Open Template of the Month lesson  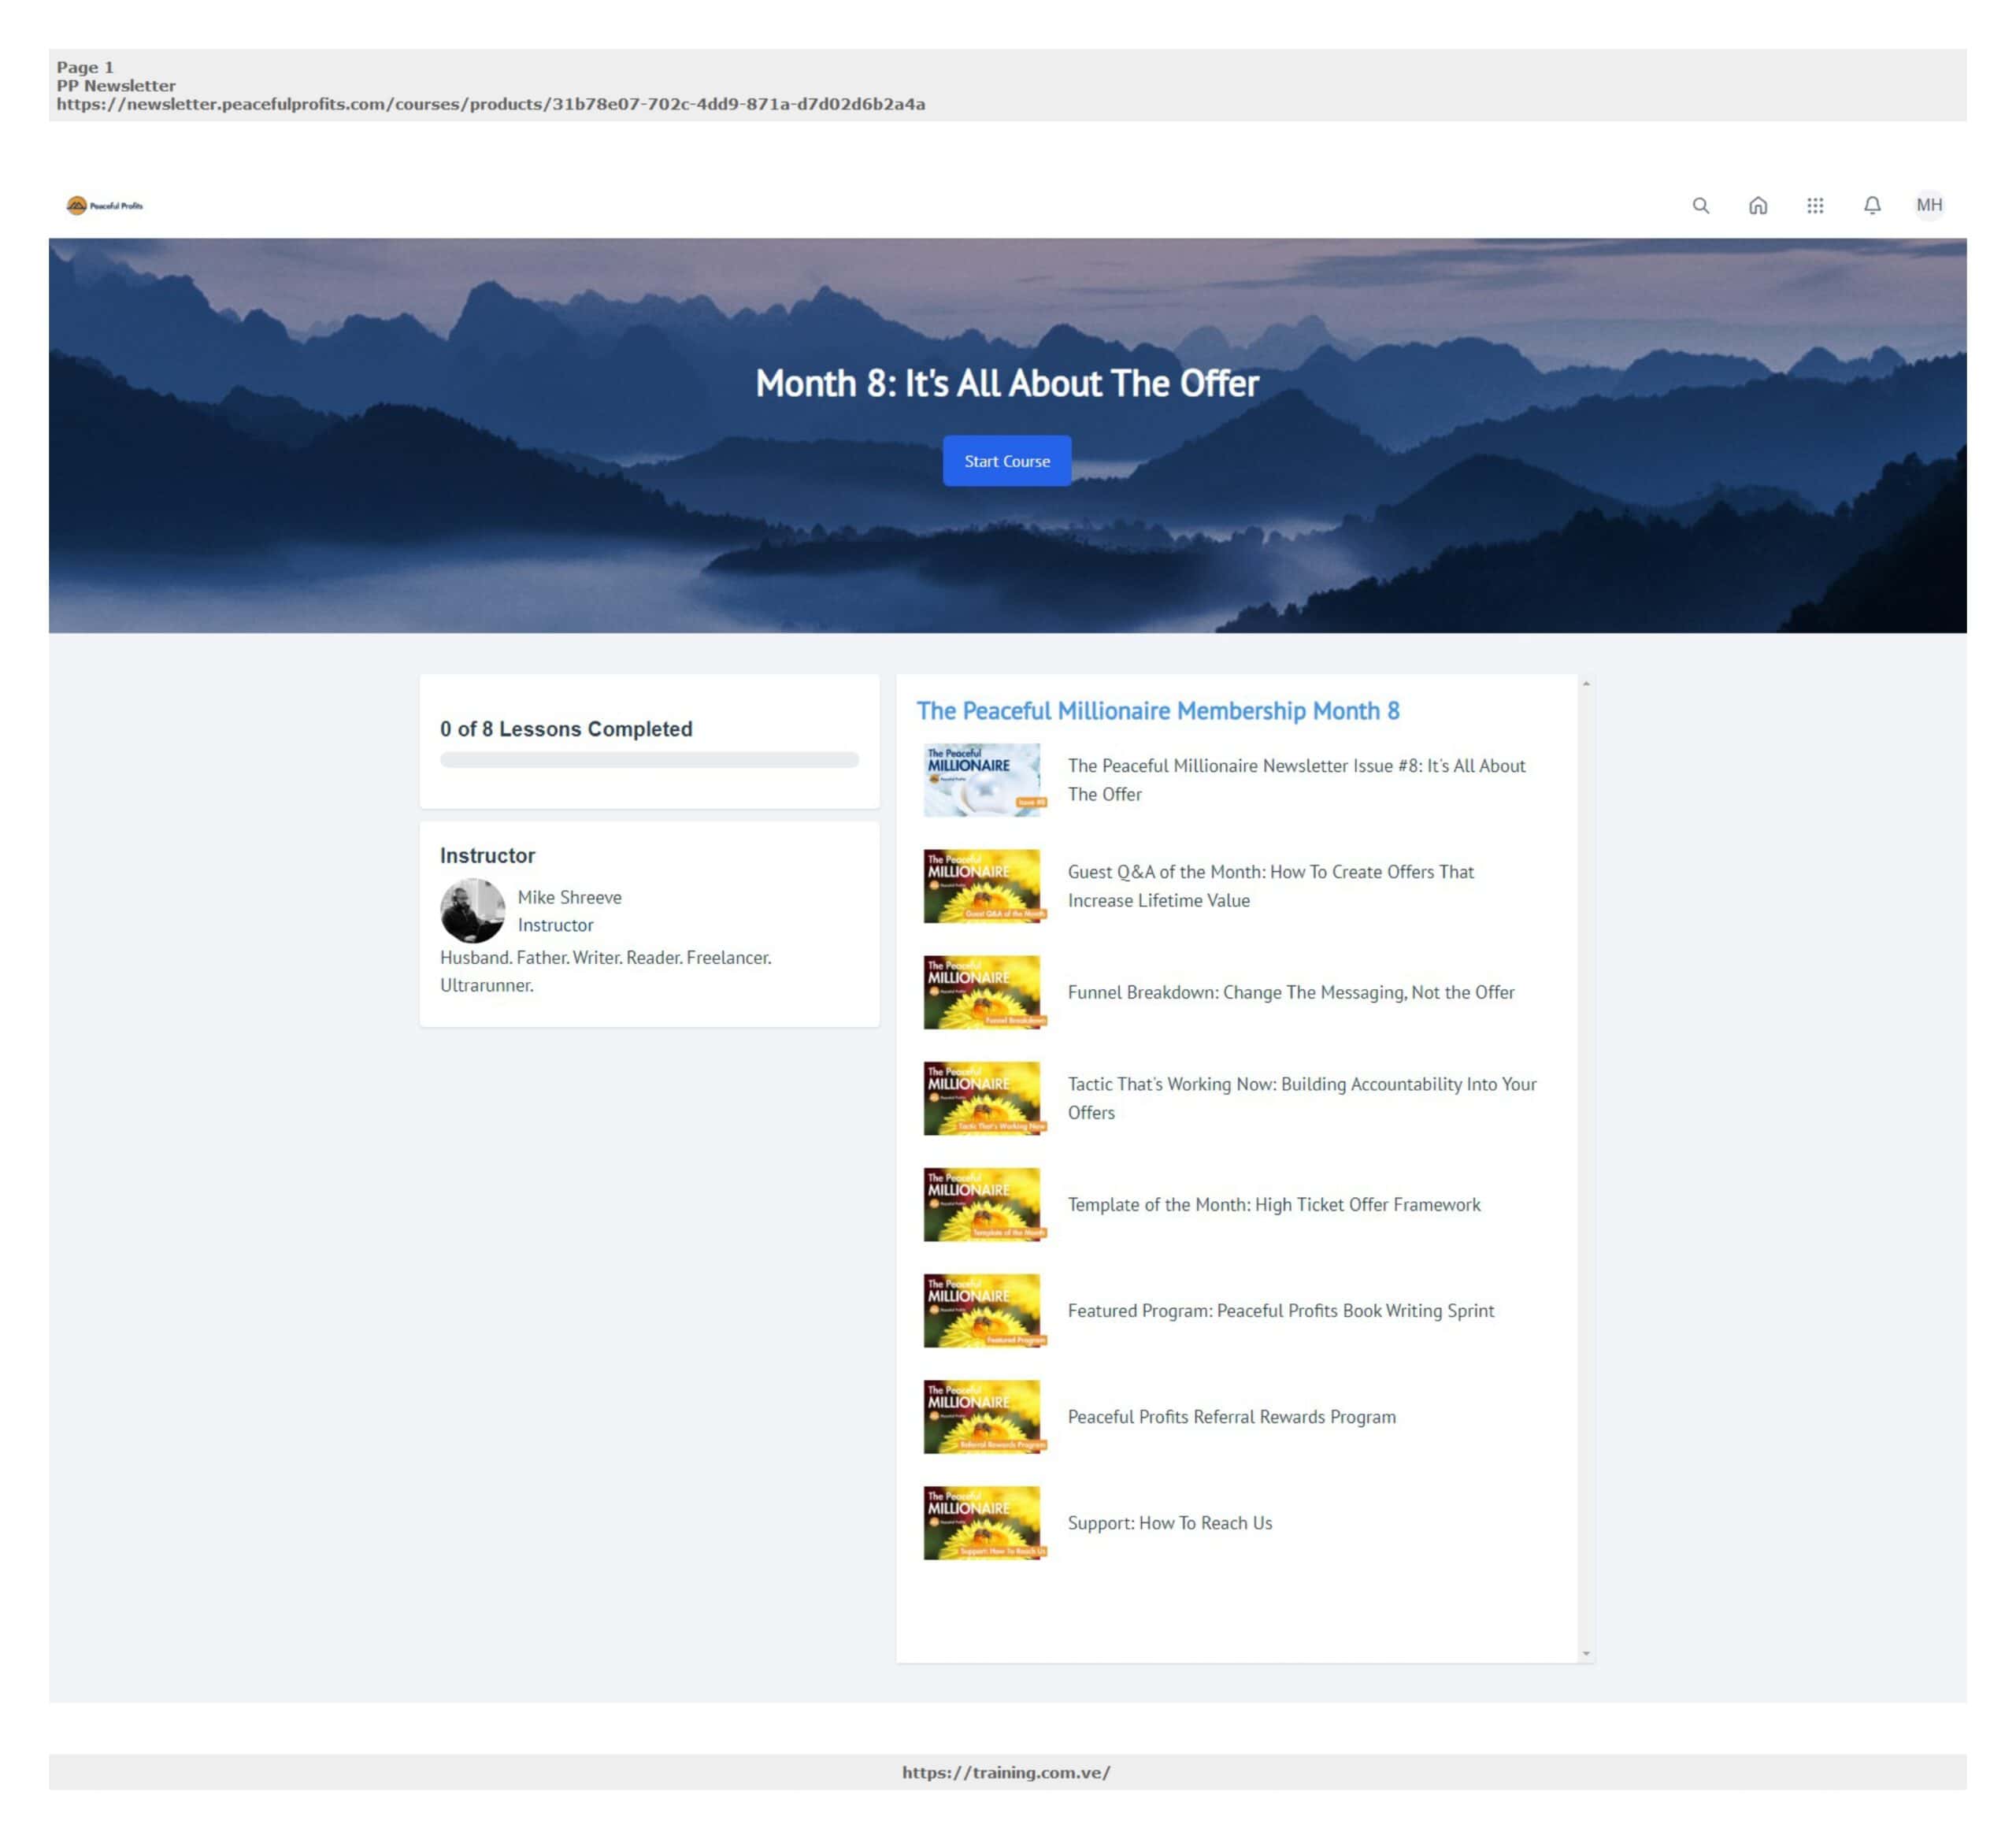click(1273, 1204)
